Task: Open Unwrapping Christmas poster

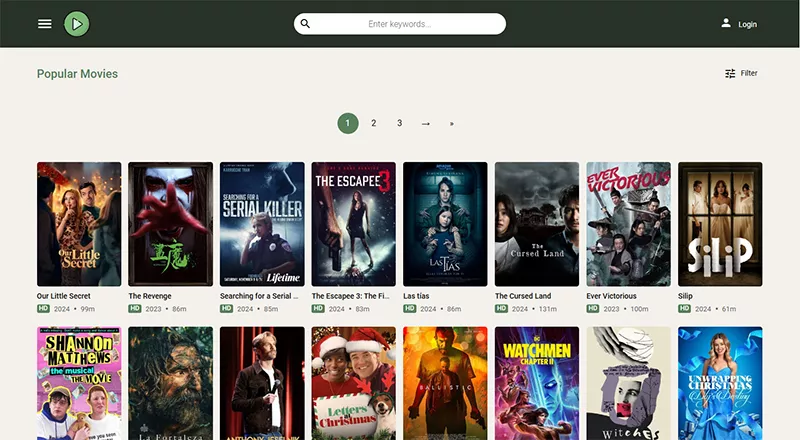Action: click(x=720, y=383)
